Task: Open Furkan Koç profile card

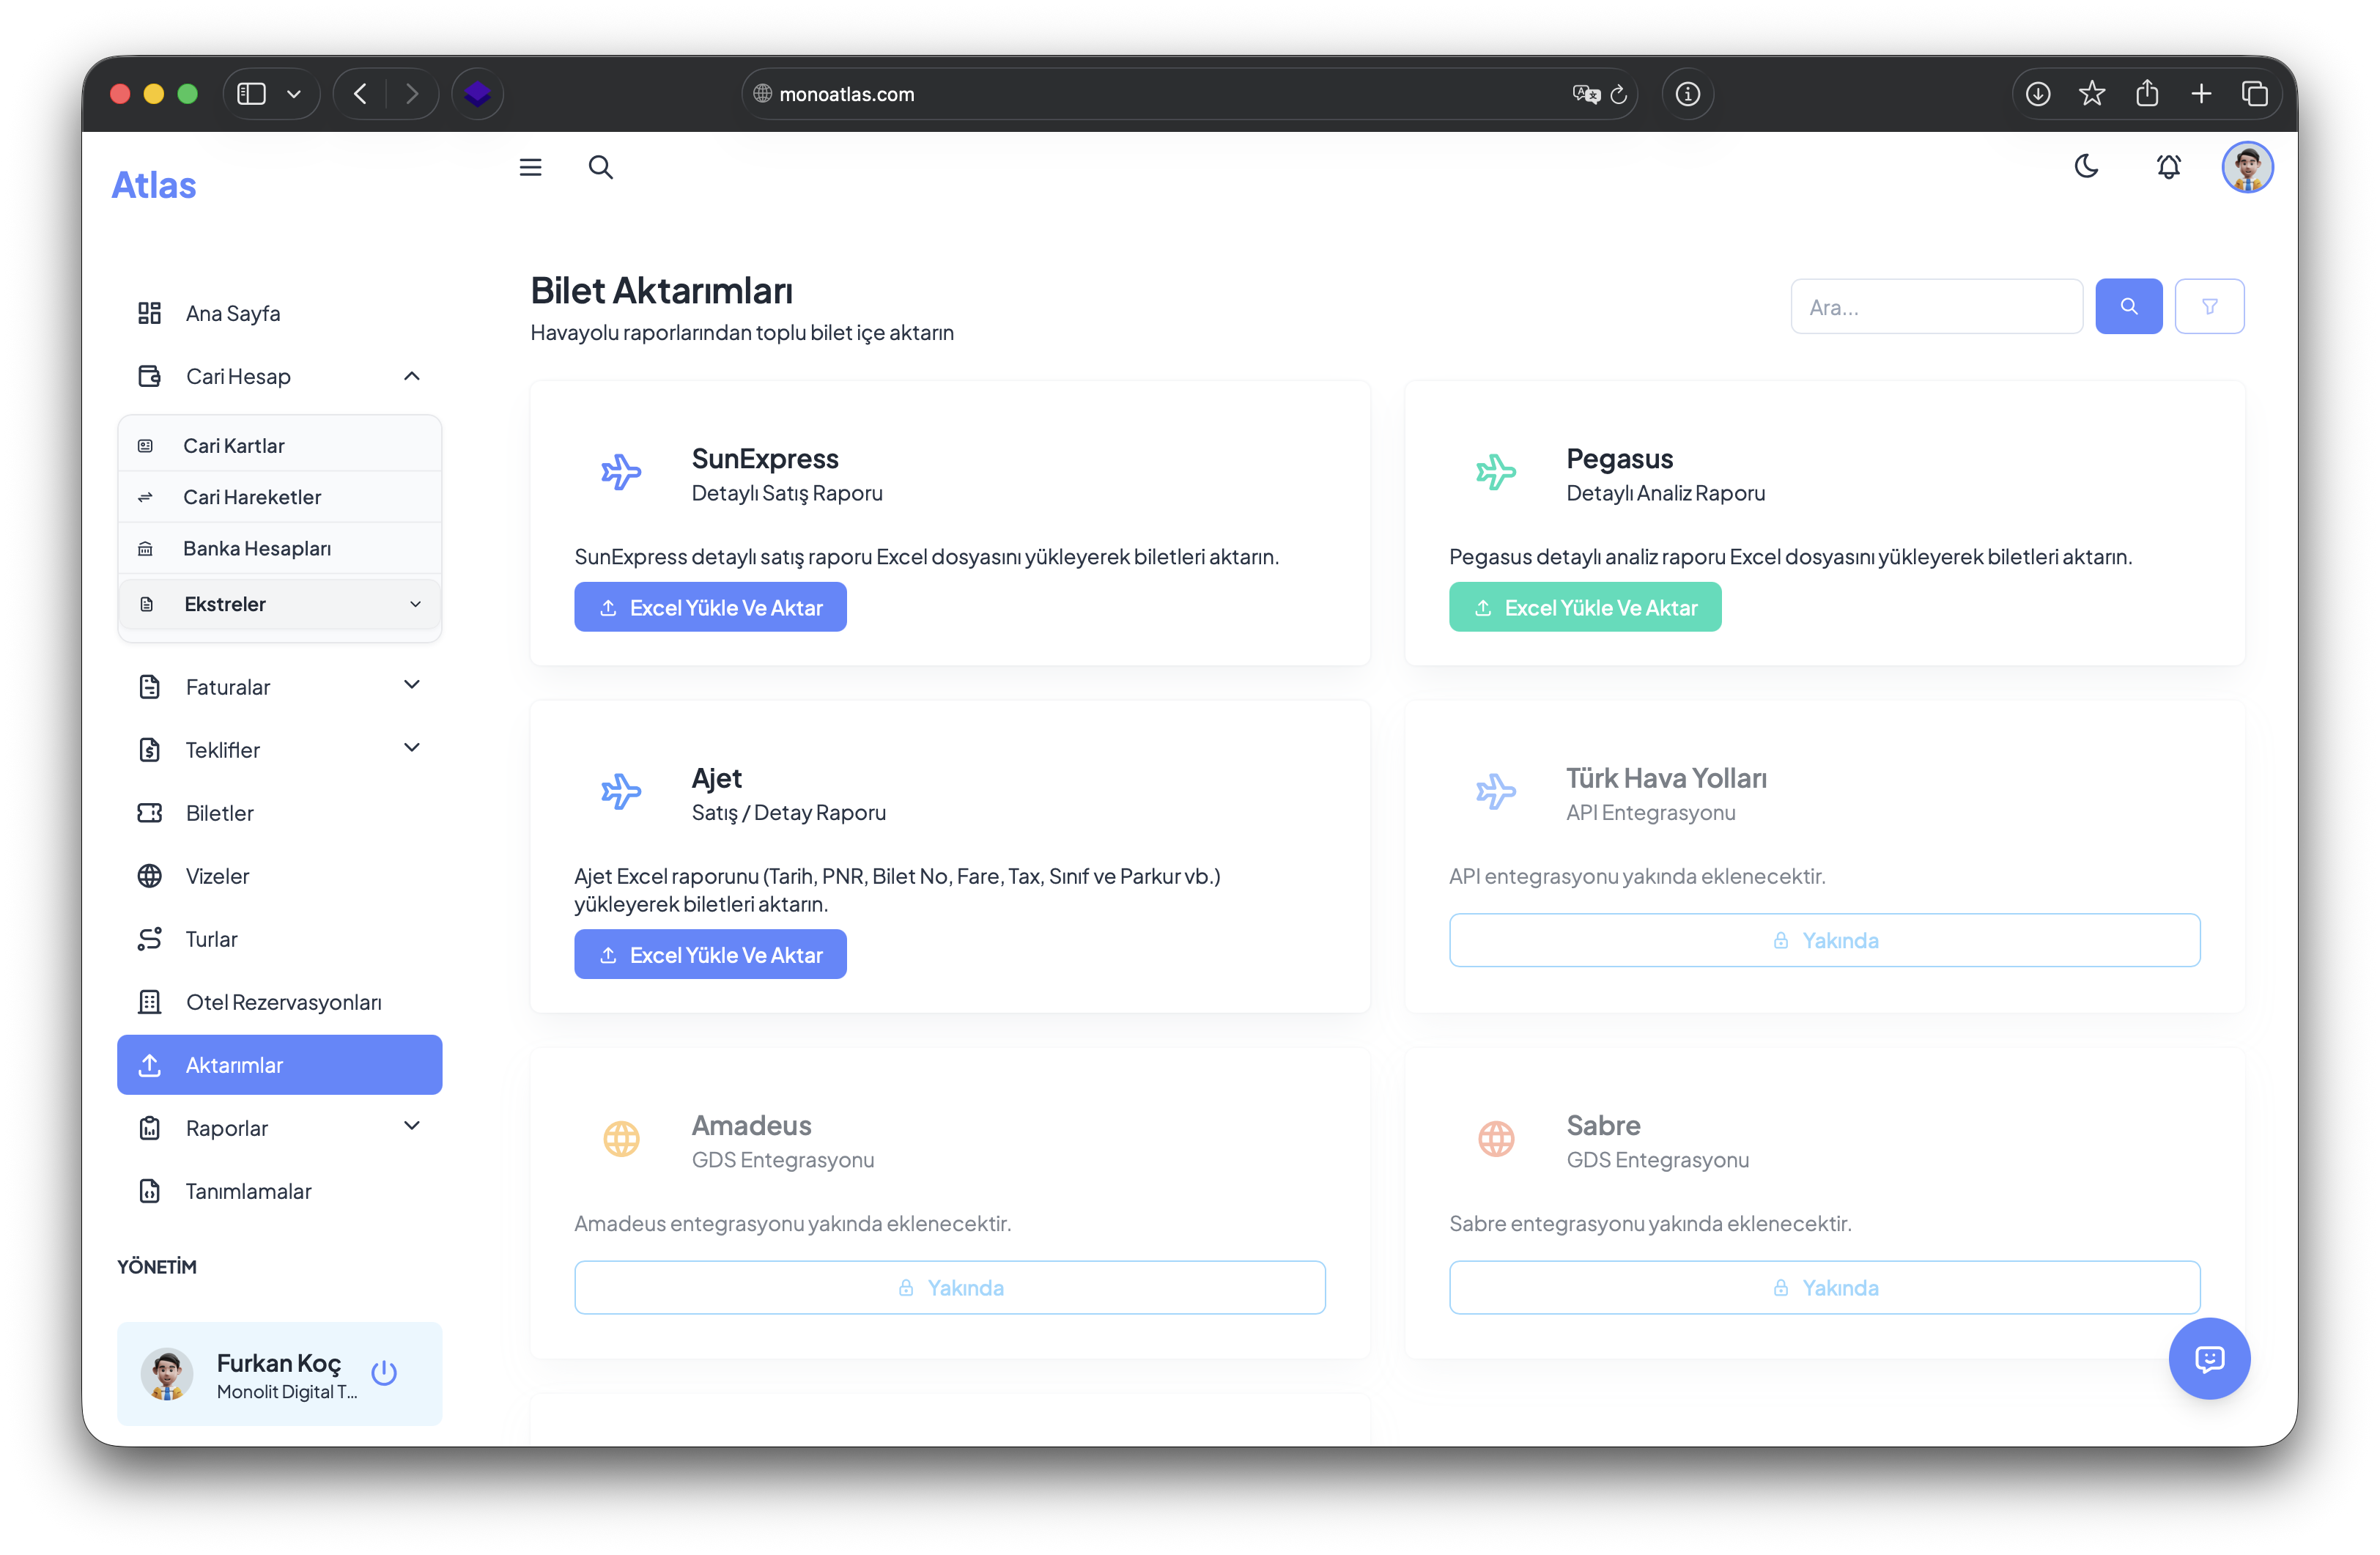Action: (279, 1374)
